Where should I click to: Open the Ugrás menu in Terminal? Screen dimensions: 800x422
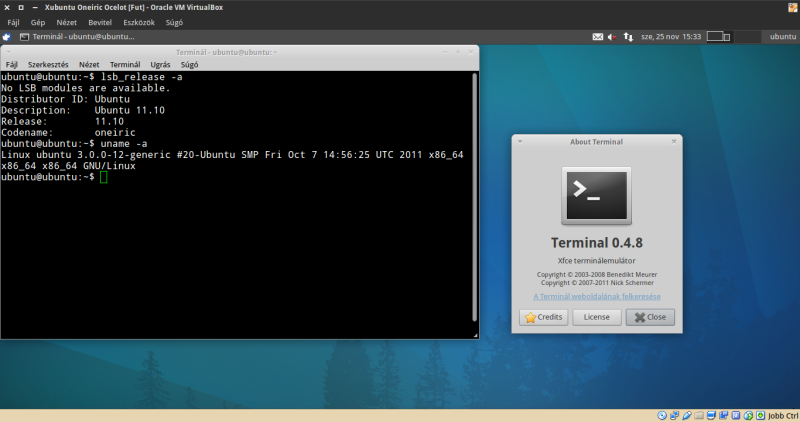point(160,64)
